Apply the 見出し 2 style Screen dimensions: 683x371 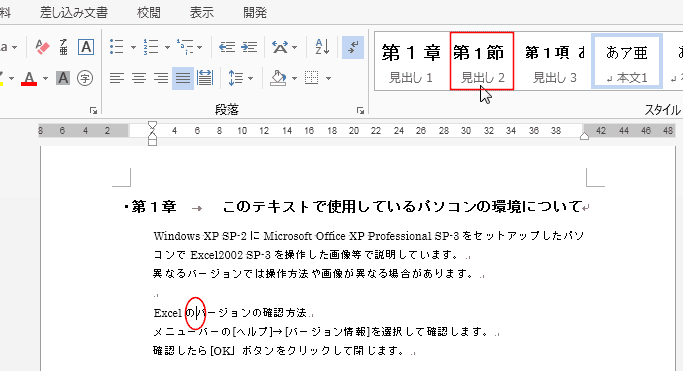(x=482, y=61)
